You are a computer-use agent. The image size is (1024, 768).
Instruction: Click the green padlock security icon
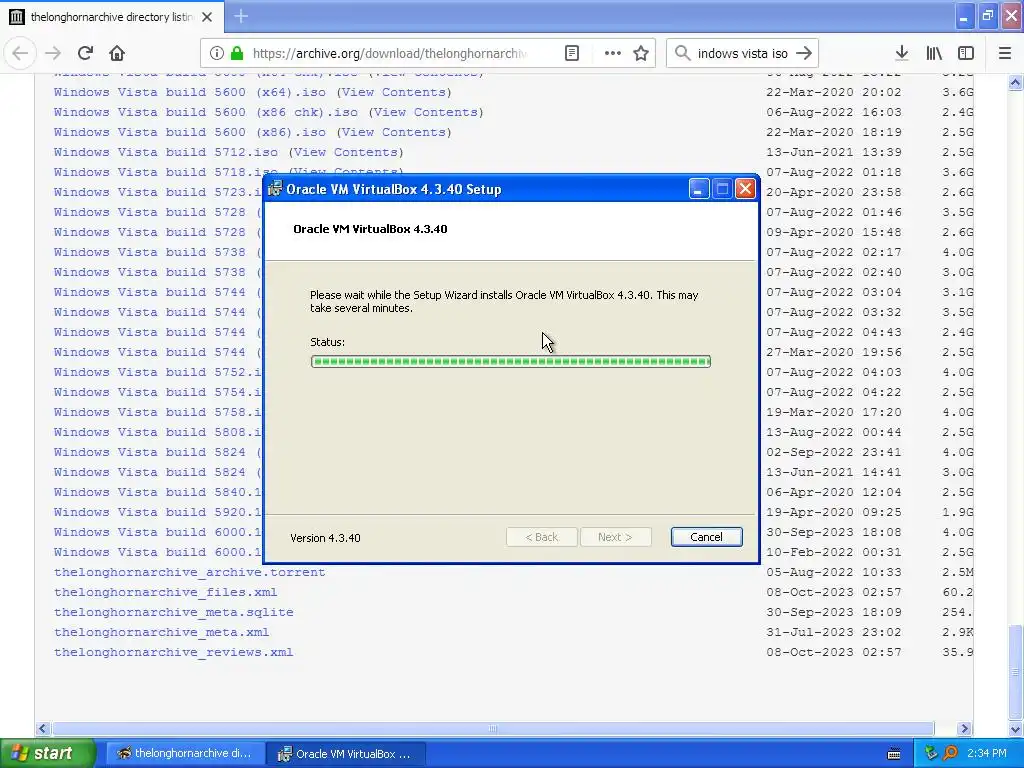click(237, 53)
